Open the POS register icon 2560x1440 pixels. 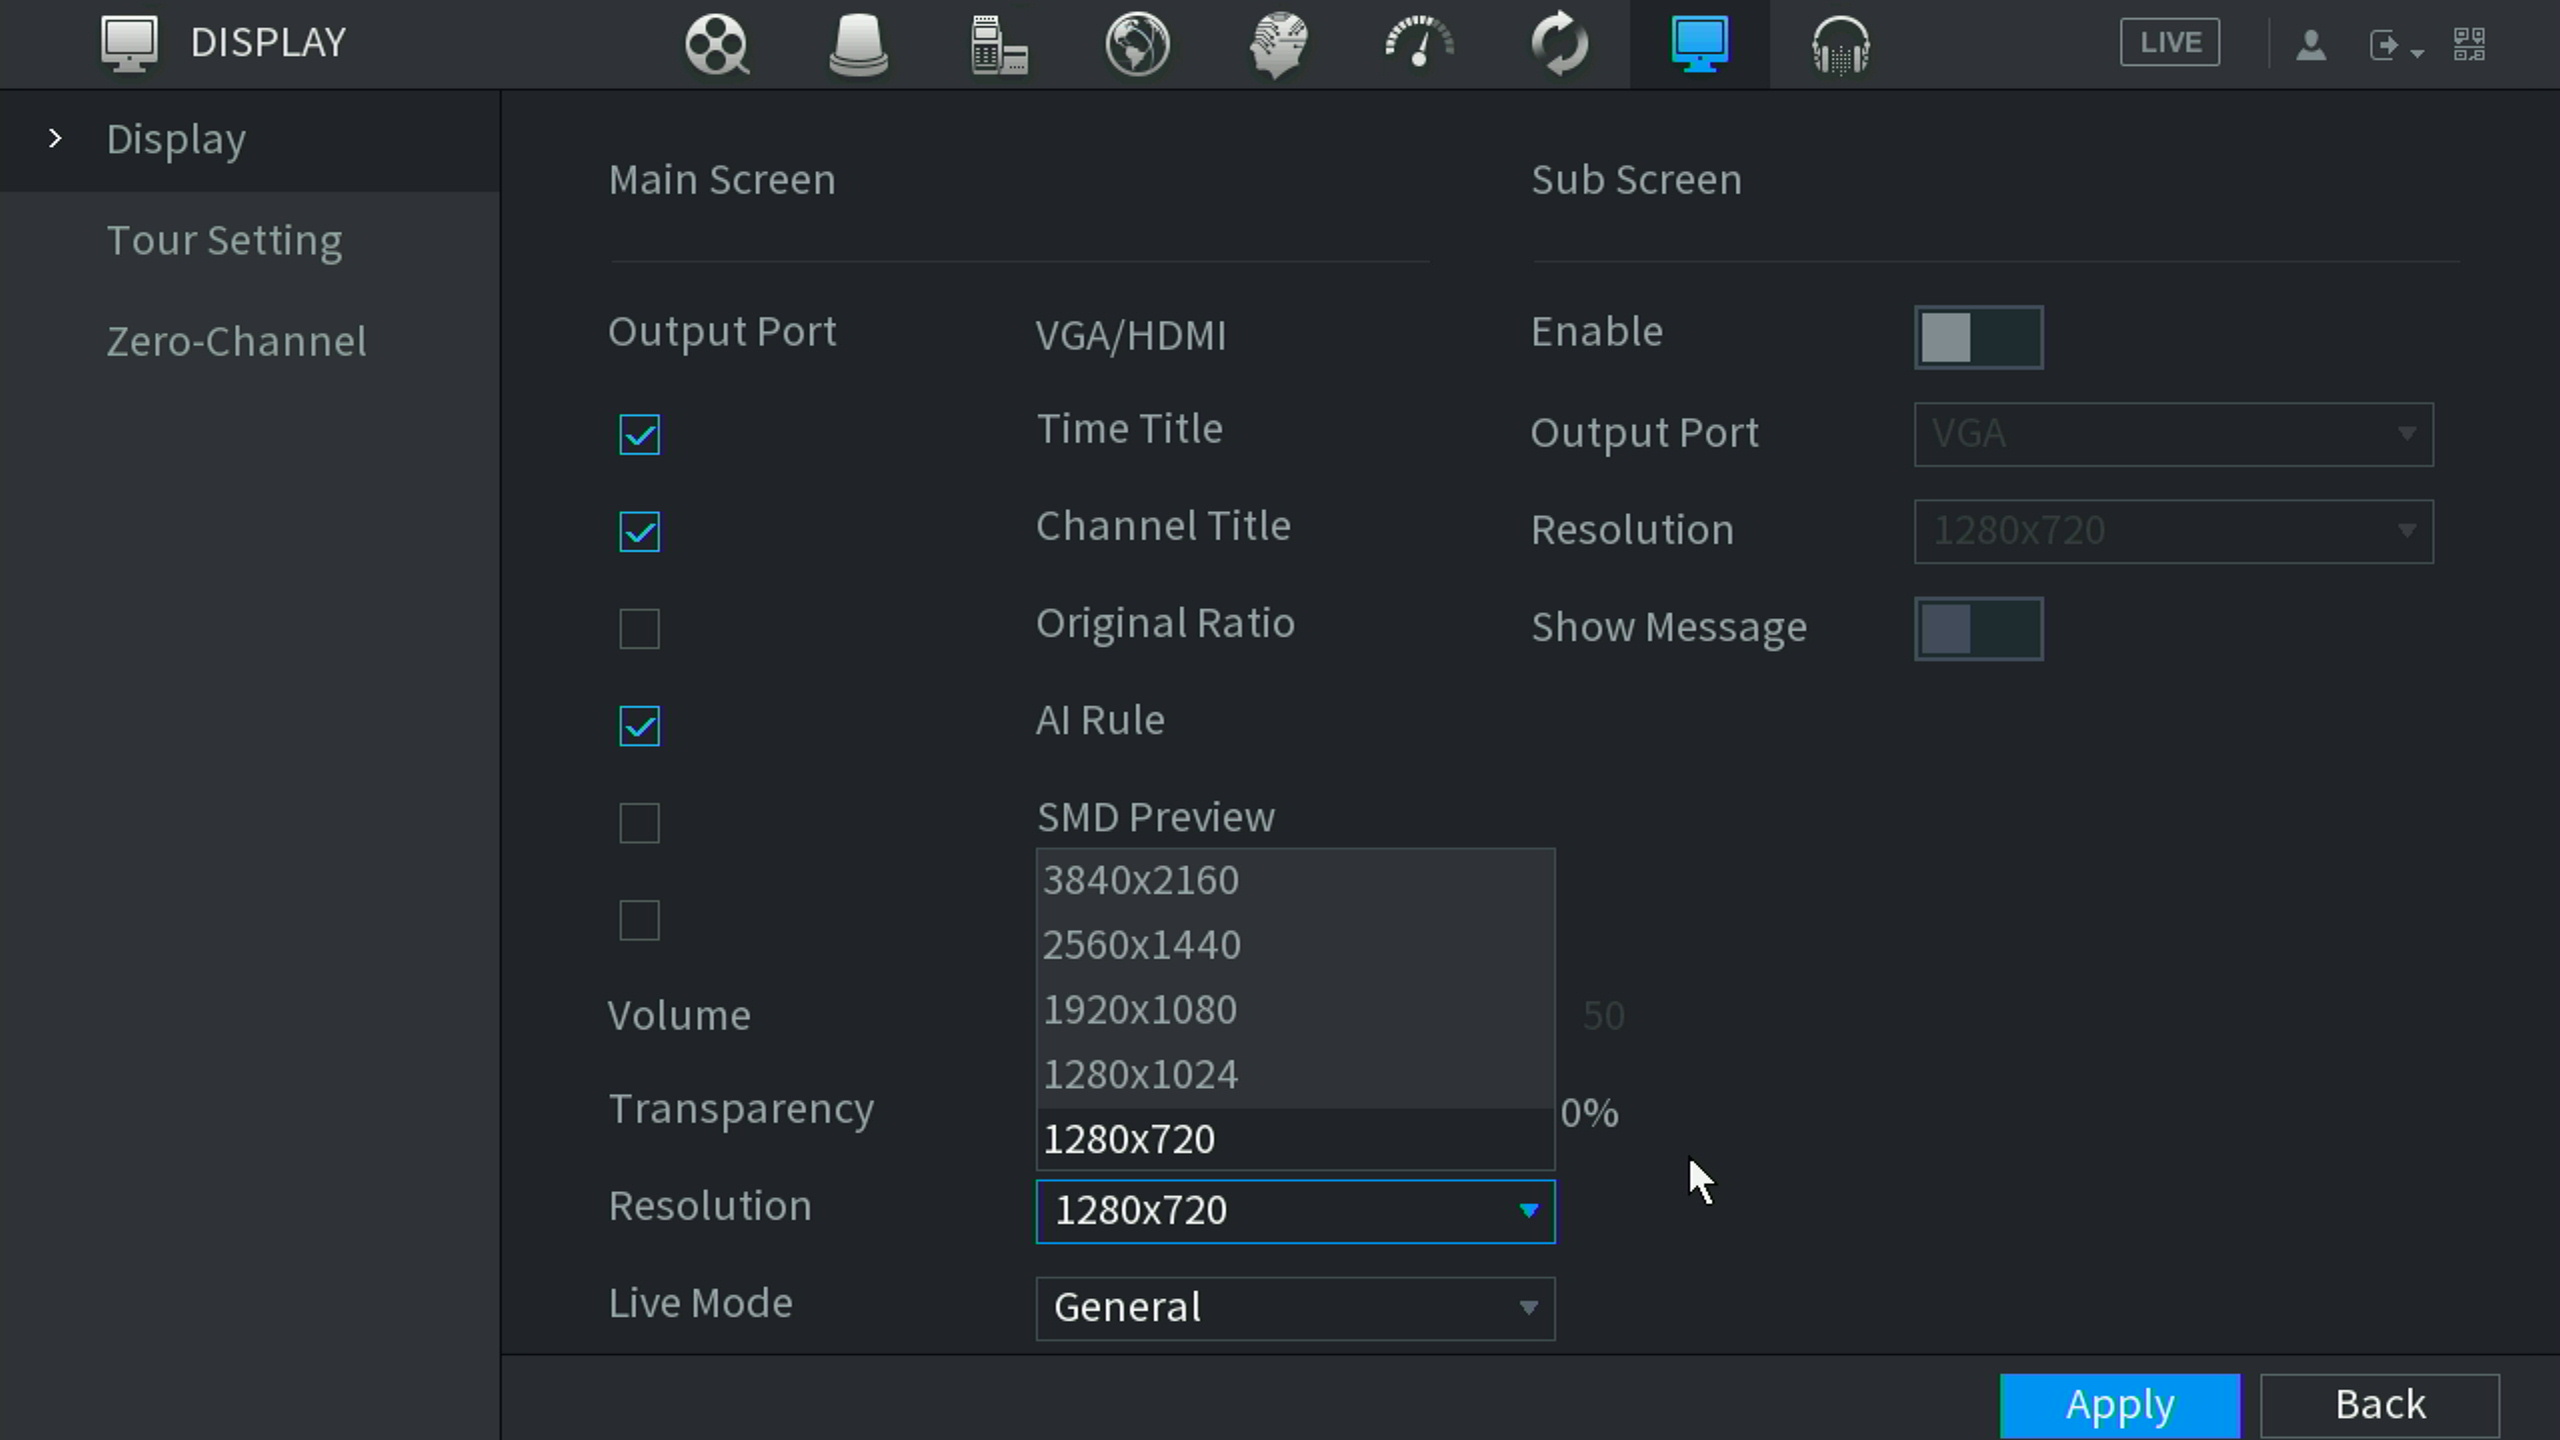pyautogui.click(x=998, y=45)
